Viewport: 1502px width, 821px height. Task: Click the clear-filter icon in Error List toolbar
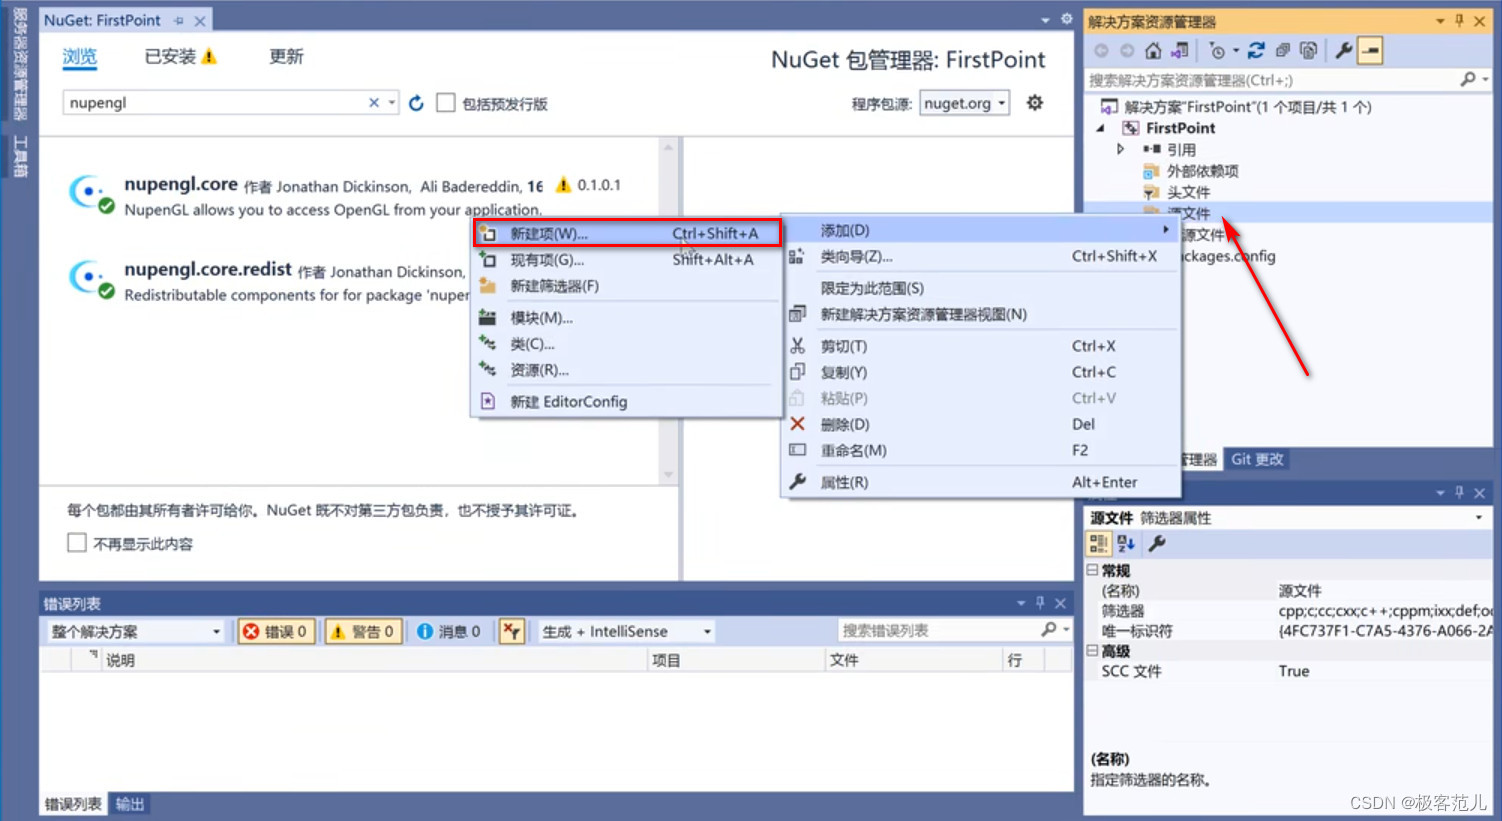(512, 631)
